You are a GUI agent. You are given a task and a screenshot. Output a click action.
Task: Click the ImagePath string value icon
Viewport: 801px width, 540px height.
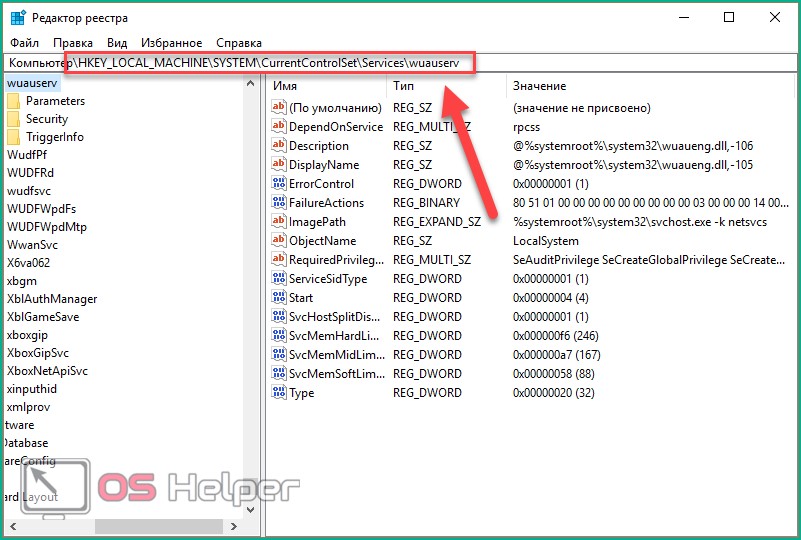point(279,222)
